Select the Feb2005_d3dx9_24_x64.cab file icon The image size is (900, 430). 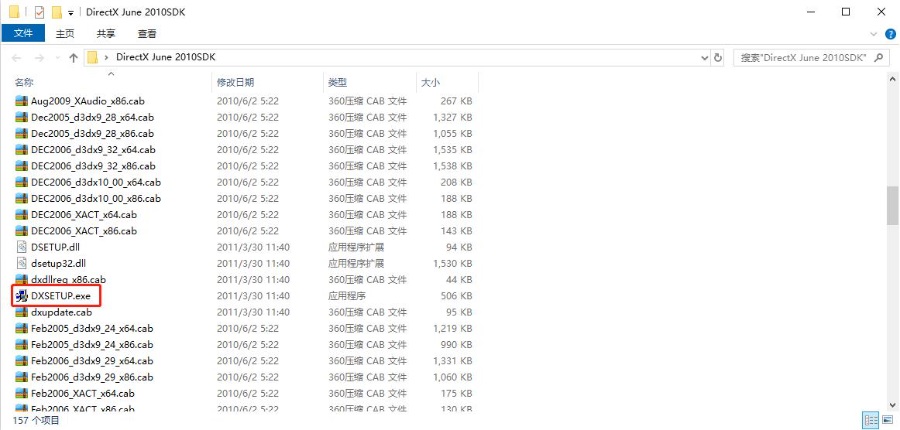pyautogui.click(x=21, y=328)
